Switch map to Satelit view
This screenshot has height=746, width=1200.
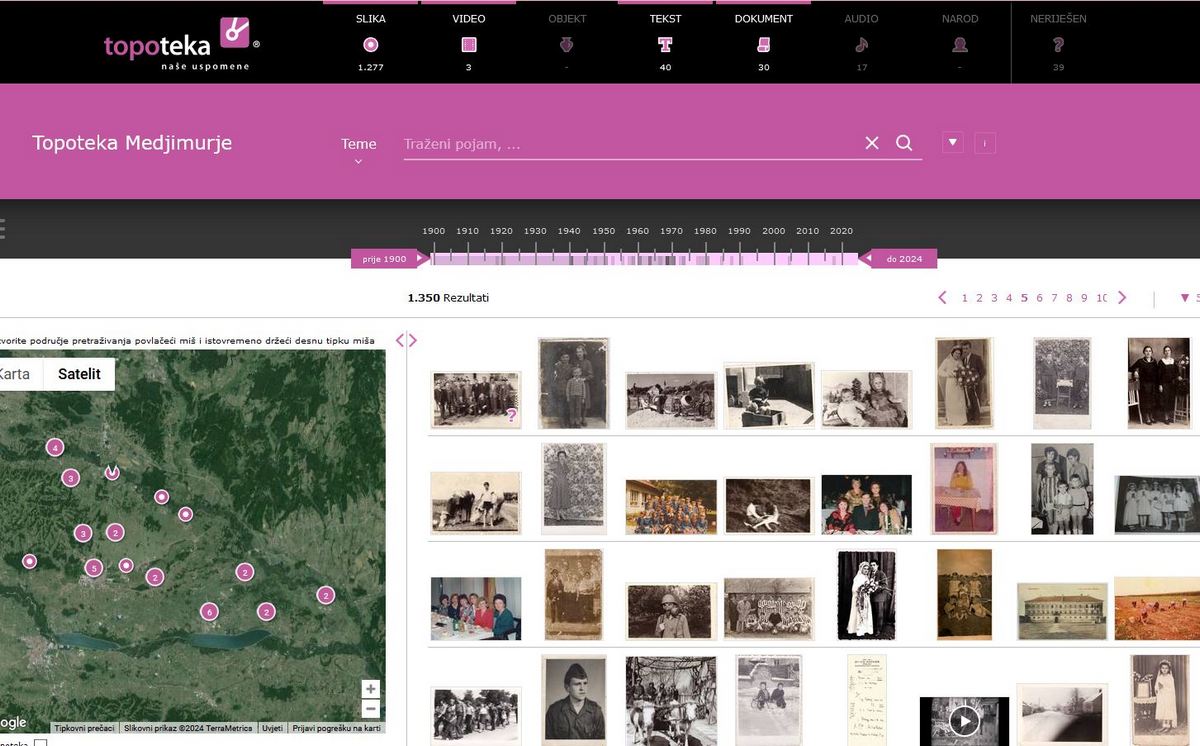tap(79, 374)
